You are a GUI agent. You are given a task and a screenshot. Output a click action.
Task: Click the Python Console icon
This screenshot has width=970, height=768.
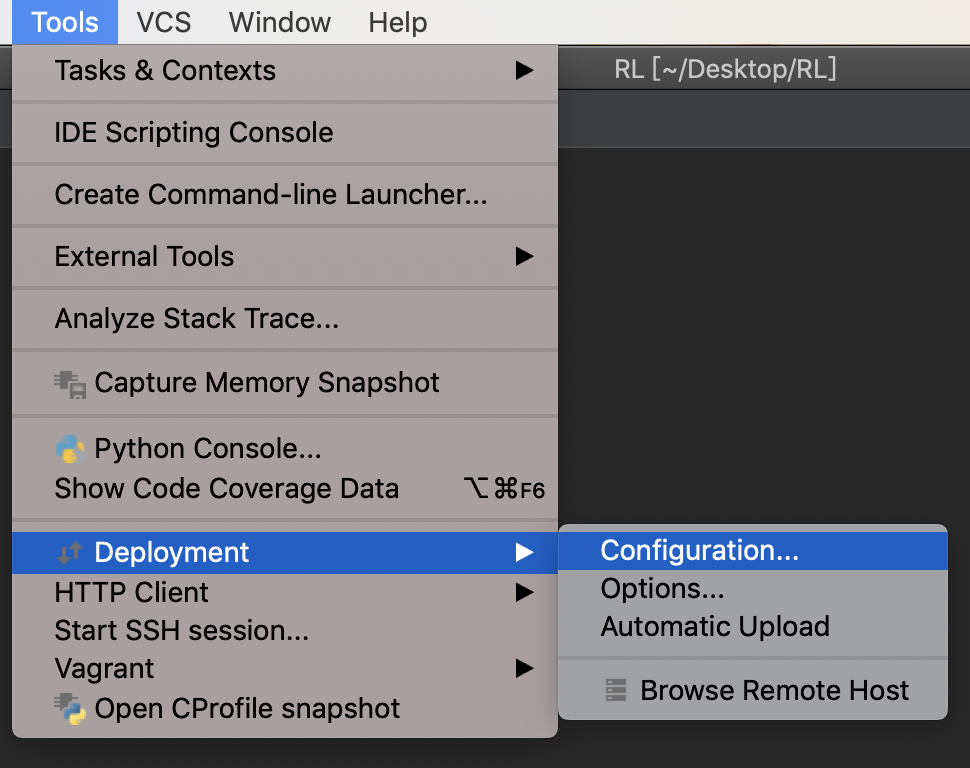[x=70, y=449]
